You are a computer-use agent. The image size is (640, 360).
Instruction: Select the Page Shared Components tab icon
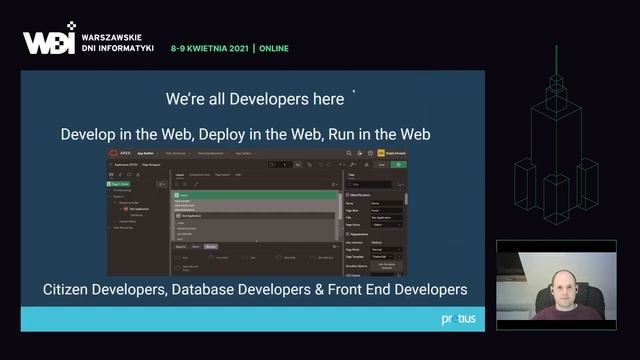(138, 174)
